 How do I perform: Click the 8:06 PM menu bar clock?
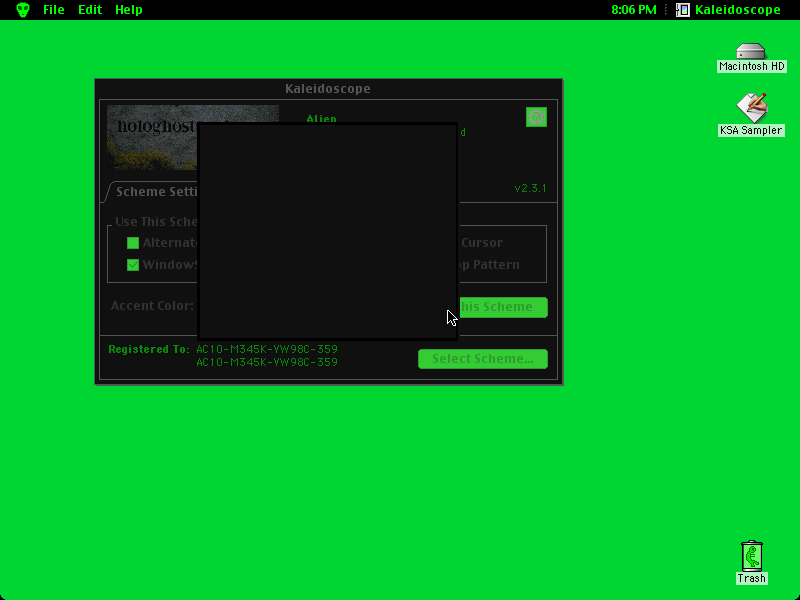[x=634, y=10]
